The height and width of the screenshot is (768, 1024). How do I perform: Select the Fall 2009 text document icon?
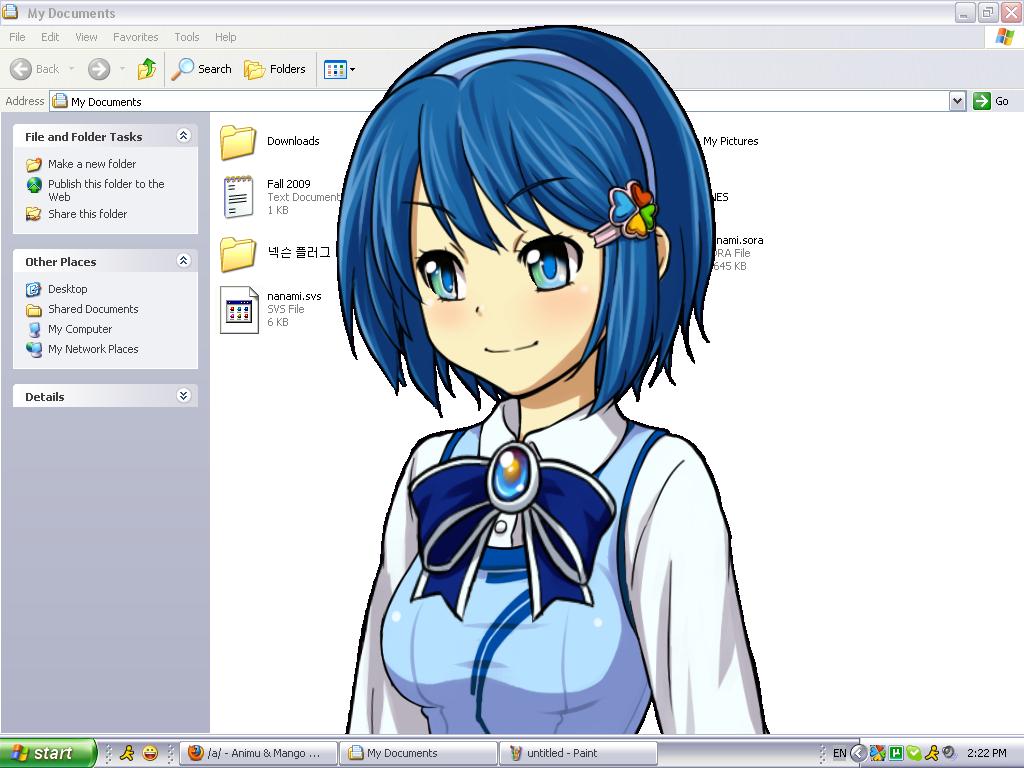pyautogui.click(x=238, y=197)
